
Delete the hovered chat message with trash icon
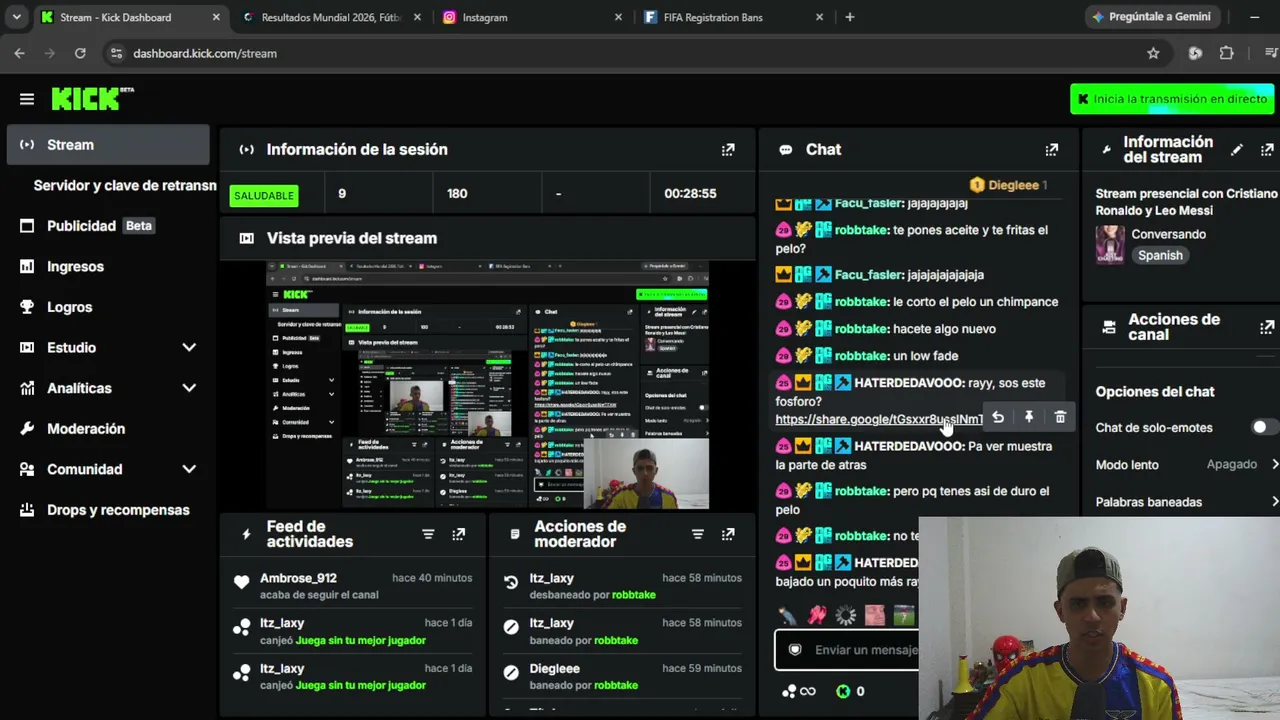1060,417
